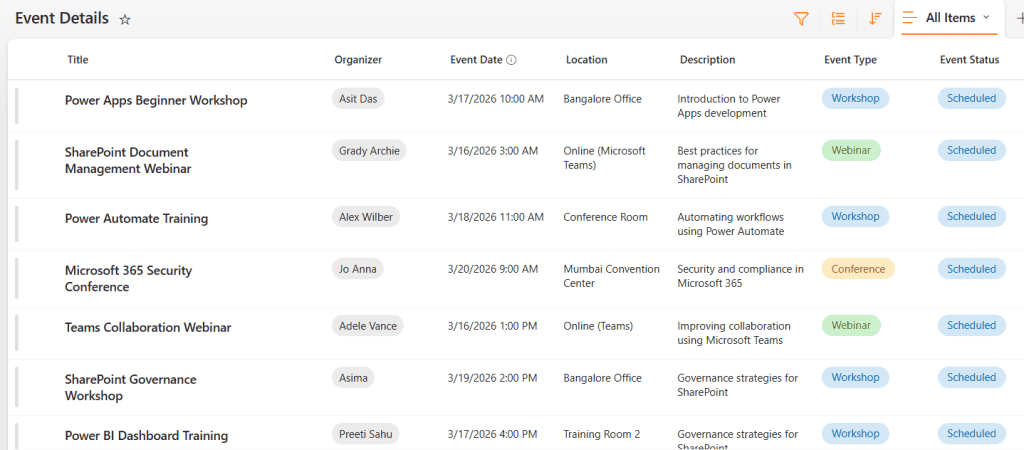Click the Webinar pill for SharePoint Document Management
The width and height of the screenshot is (1024, 450).
[851, 150]
